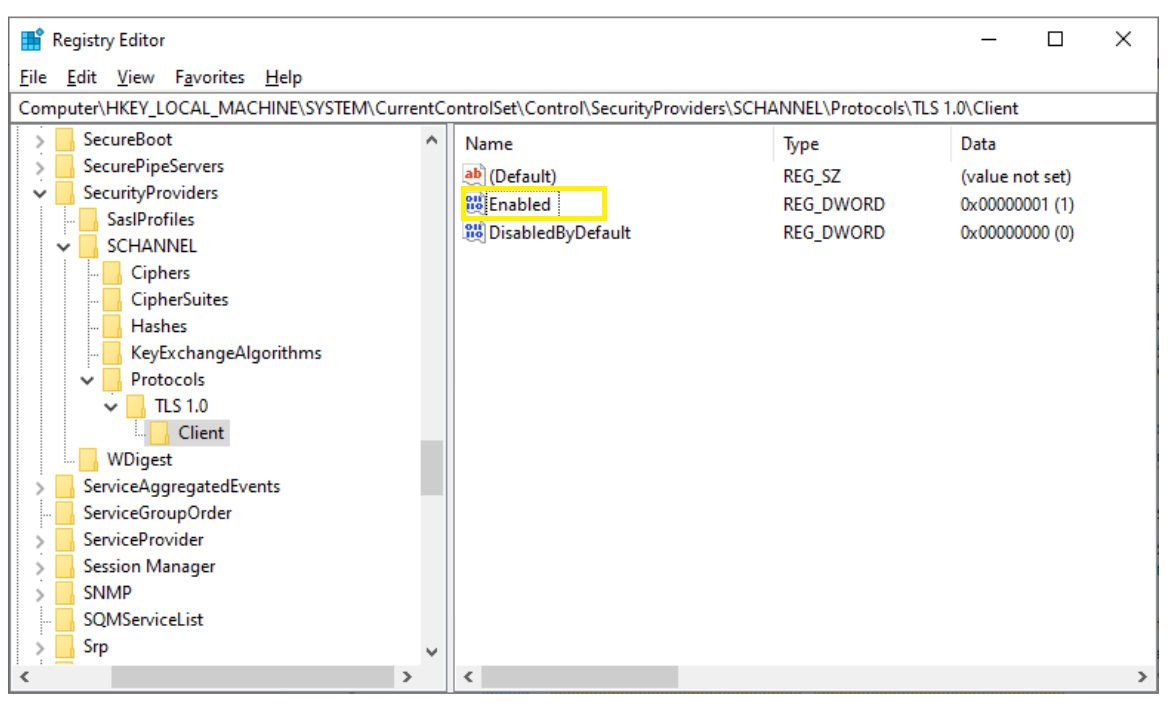Click the Ciphers folder icon
The image size is (1174, 711).
click(x=113, y=272)
